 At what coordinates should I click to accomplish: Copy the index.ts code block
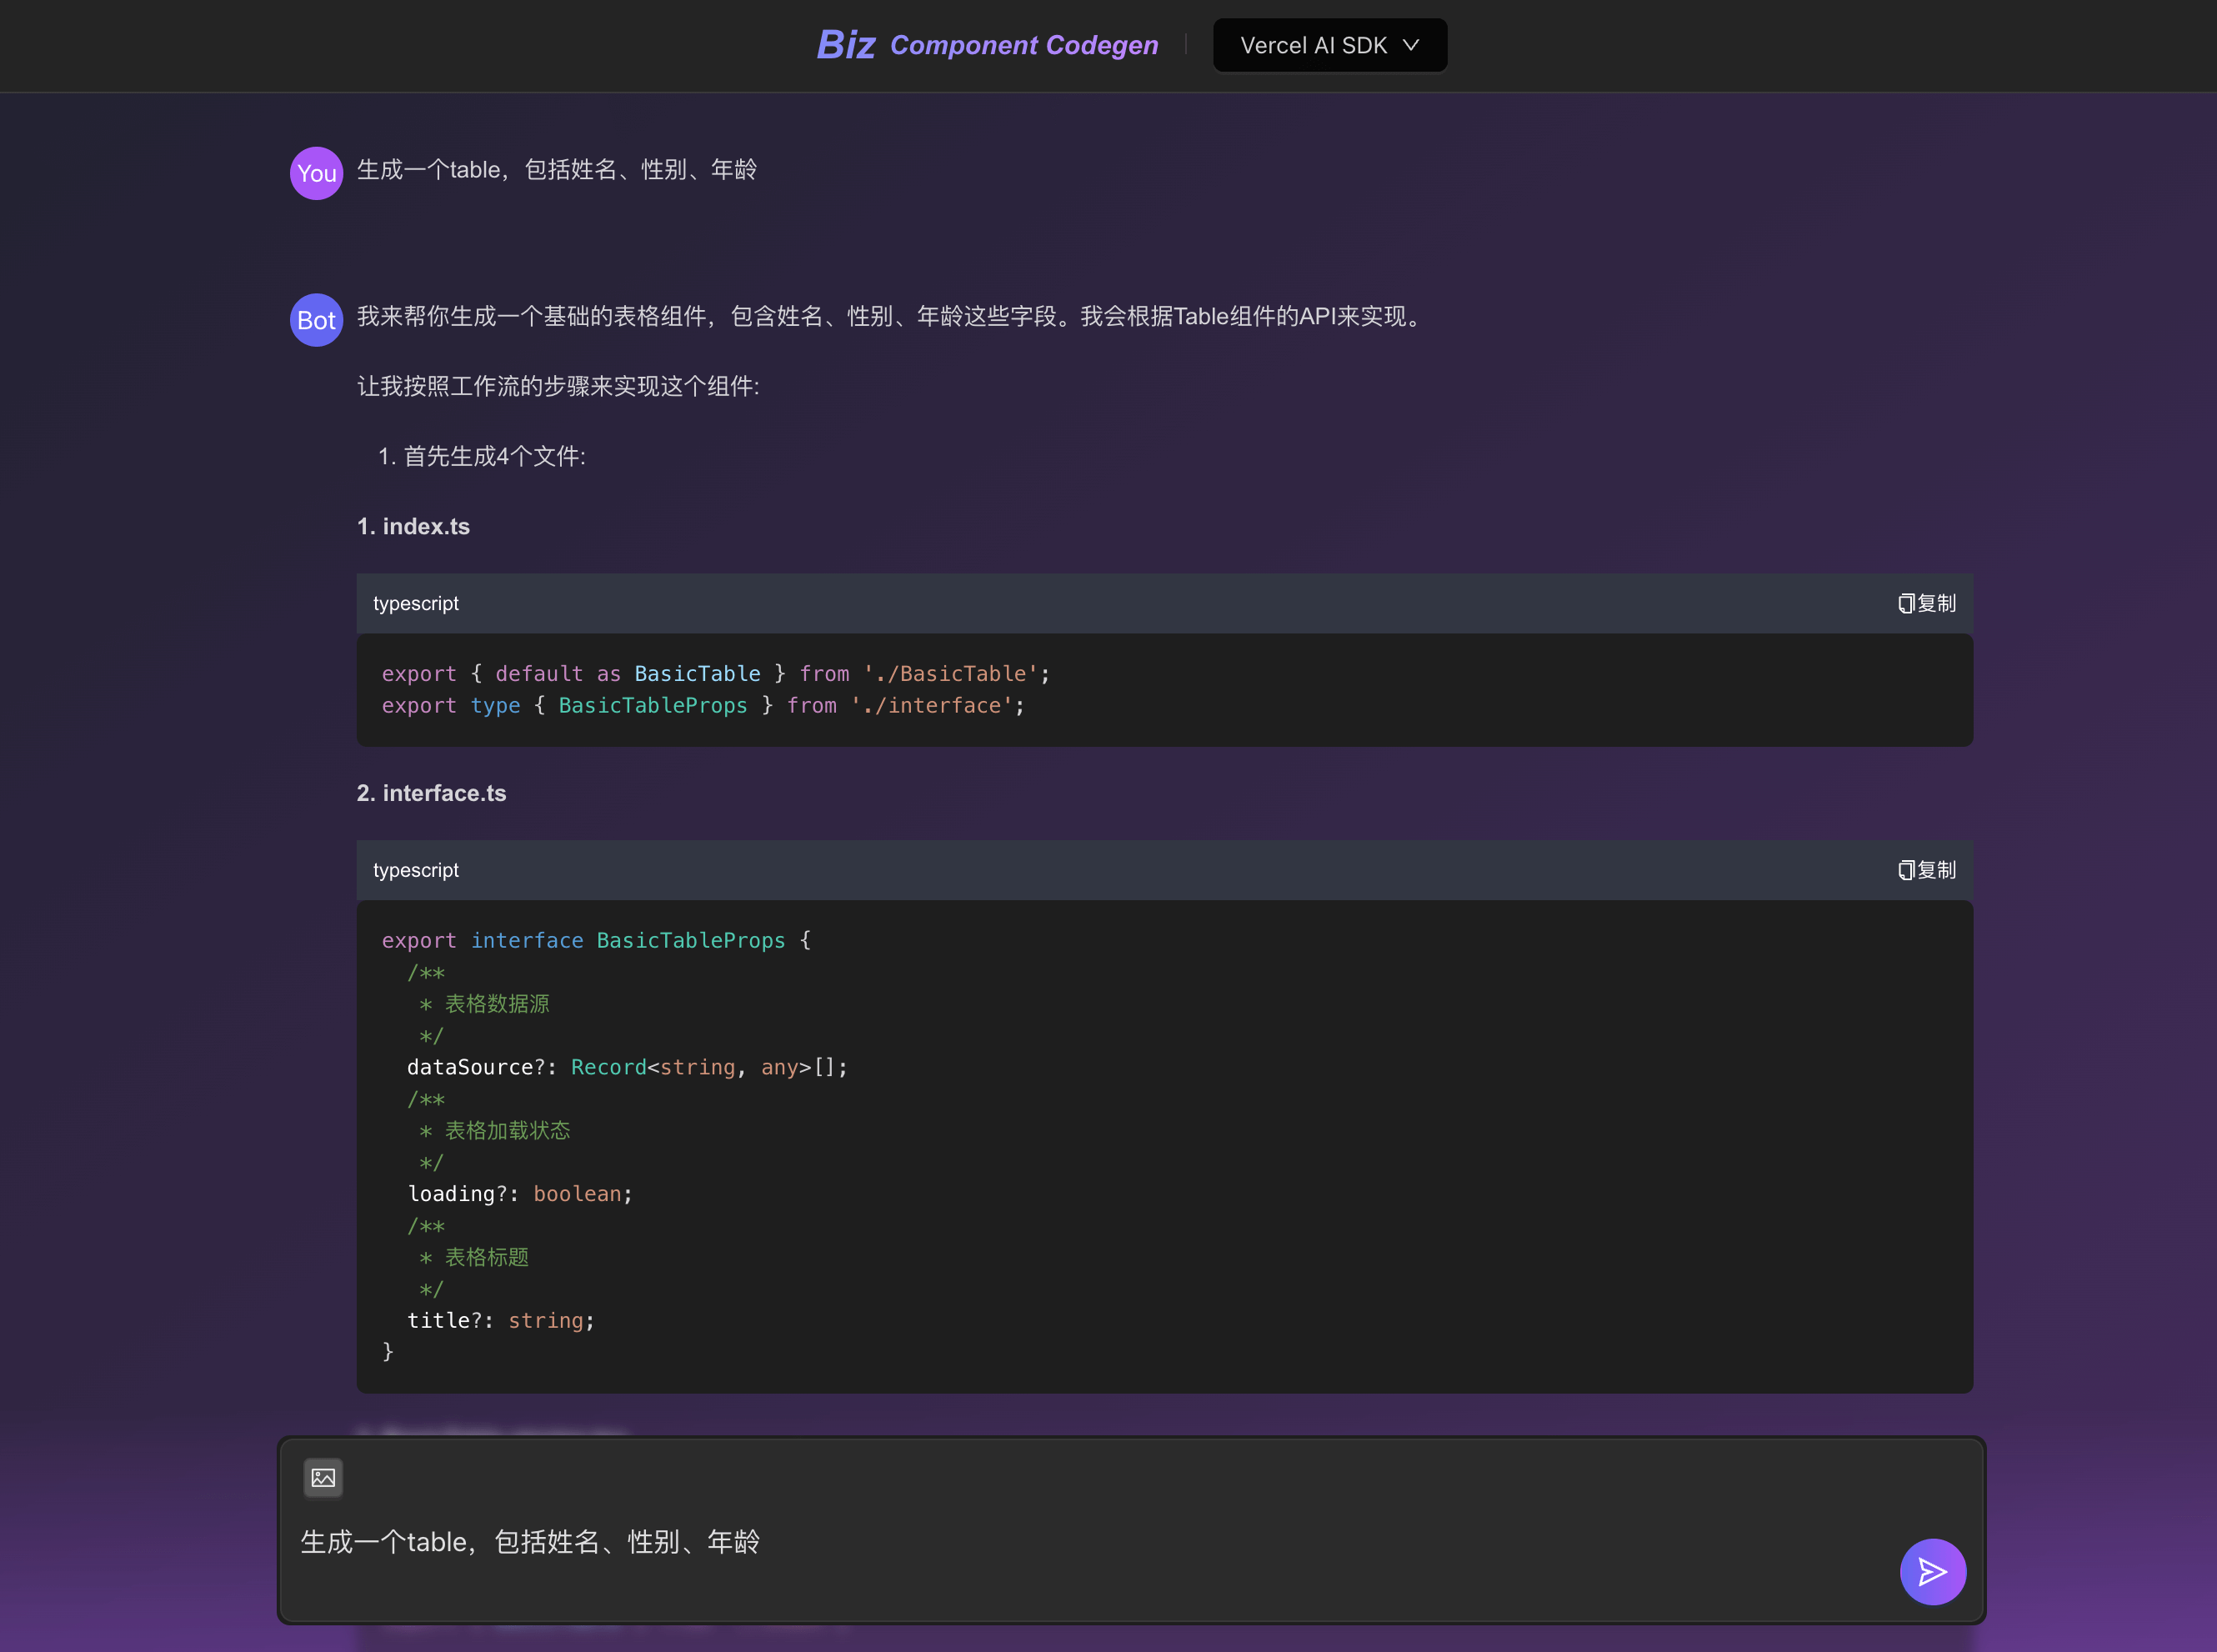(x=1926, y=603)
